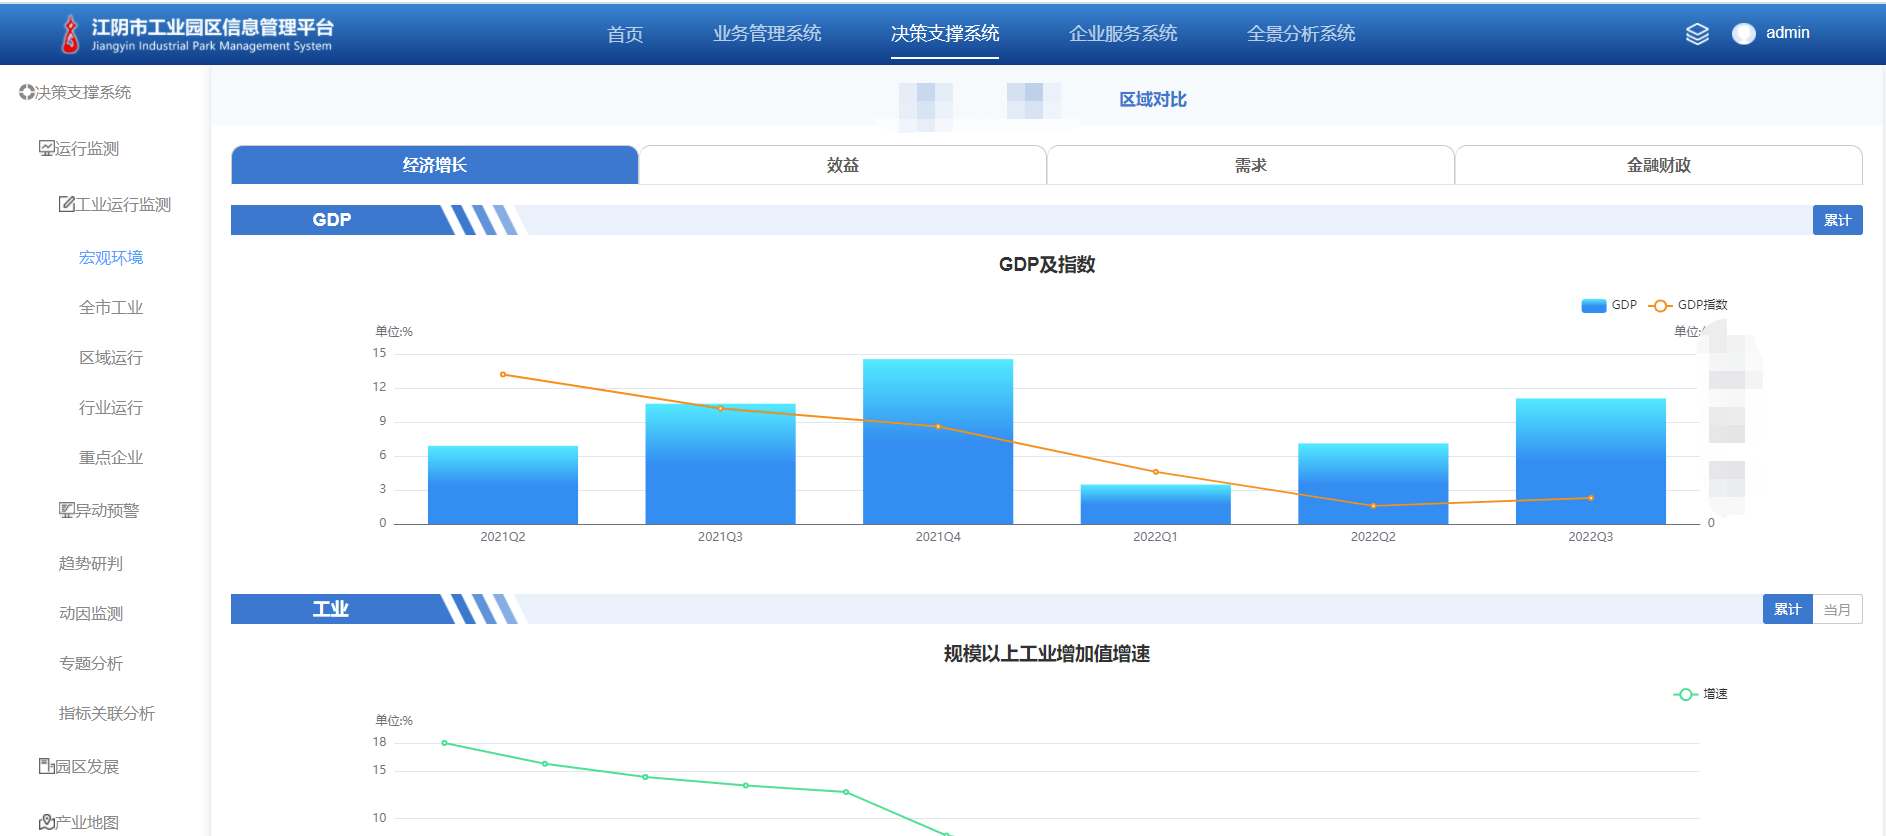Click the 2021Q2 GDP bar

503,485
